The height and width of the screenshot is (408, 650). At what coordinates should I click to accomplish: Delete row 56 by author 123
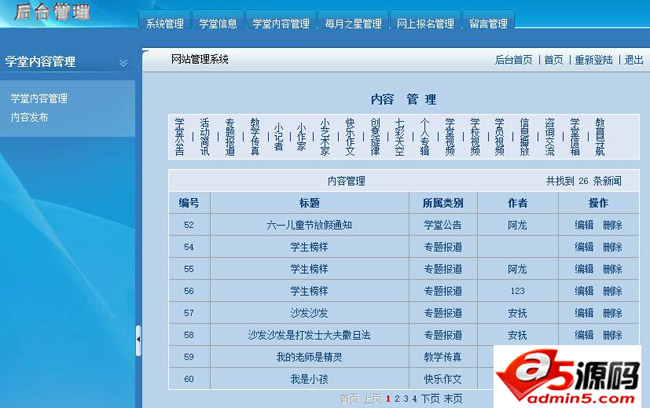pyautogui.click(x=613, y=291)
